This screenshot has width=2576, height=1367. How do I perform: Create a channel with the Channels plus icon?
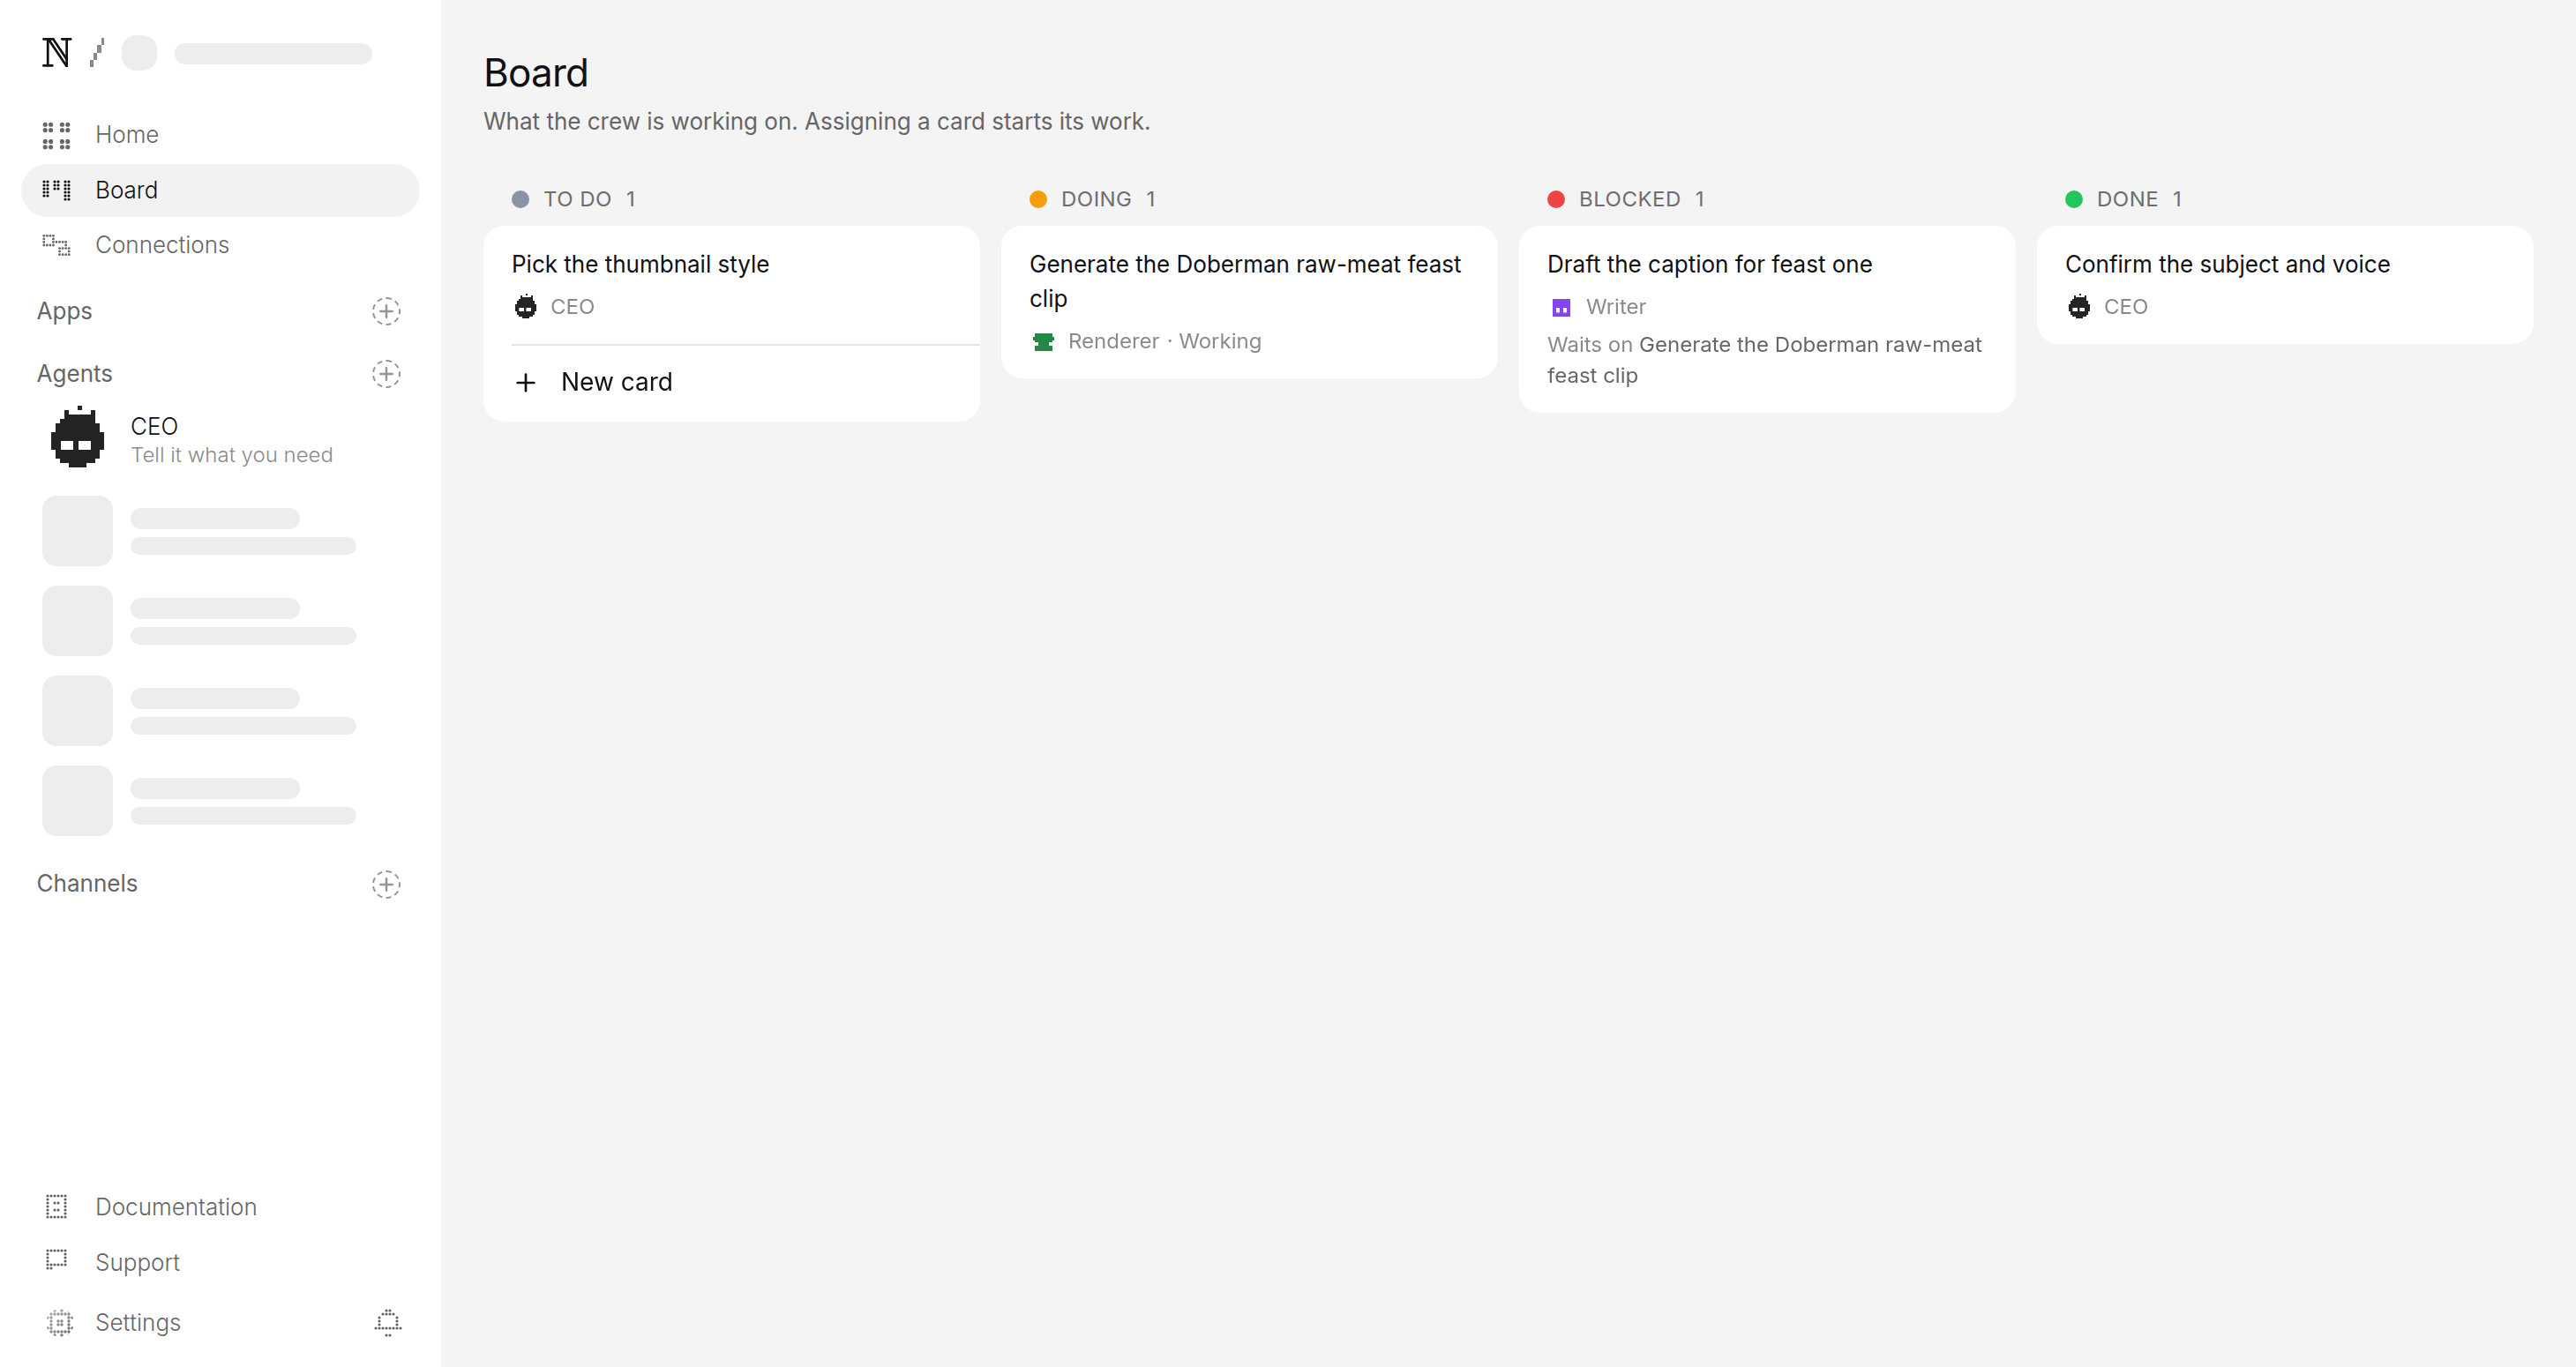click(386, 884)
